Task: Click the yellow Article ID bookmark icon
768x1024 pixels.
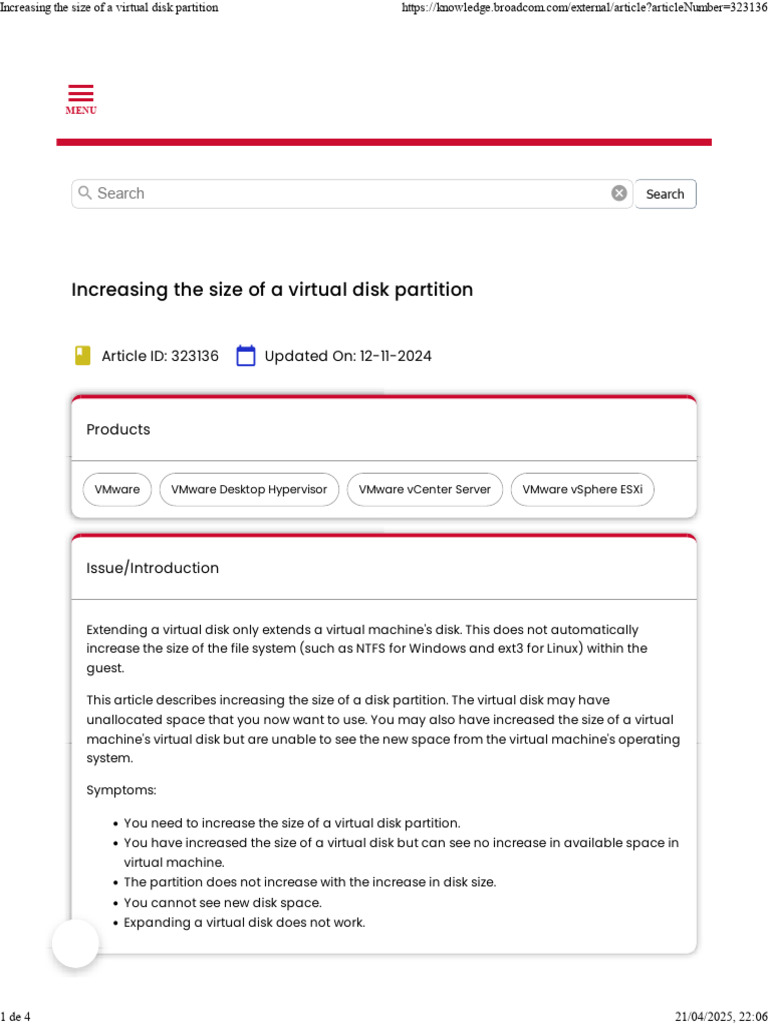Action: click(82, 356)
